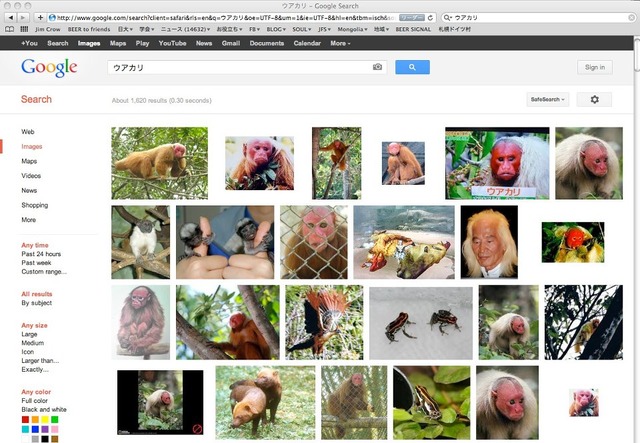Open the two frogs on white thumbnail
This screenshot has height=443, width=640.
421,323
